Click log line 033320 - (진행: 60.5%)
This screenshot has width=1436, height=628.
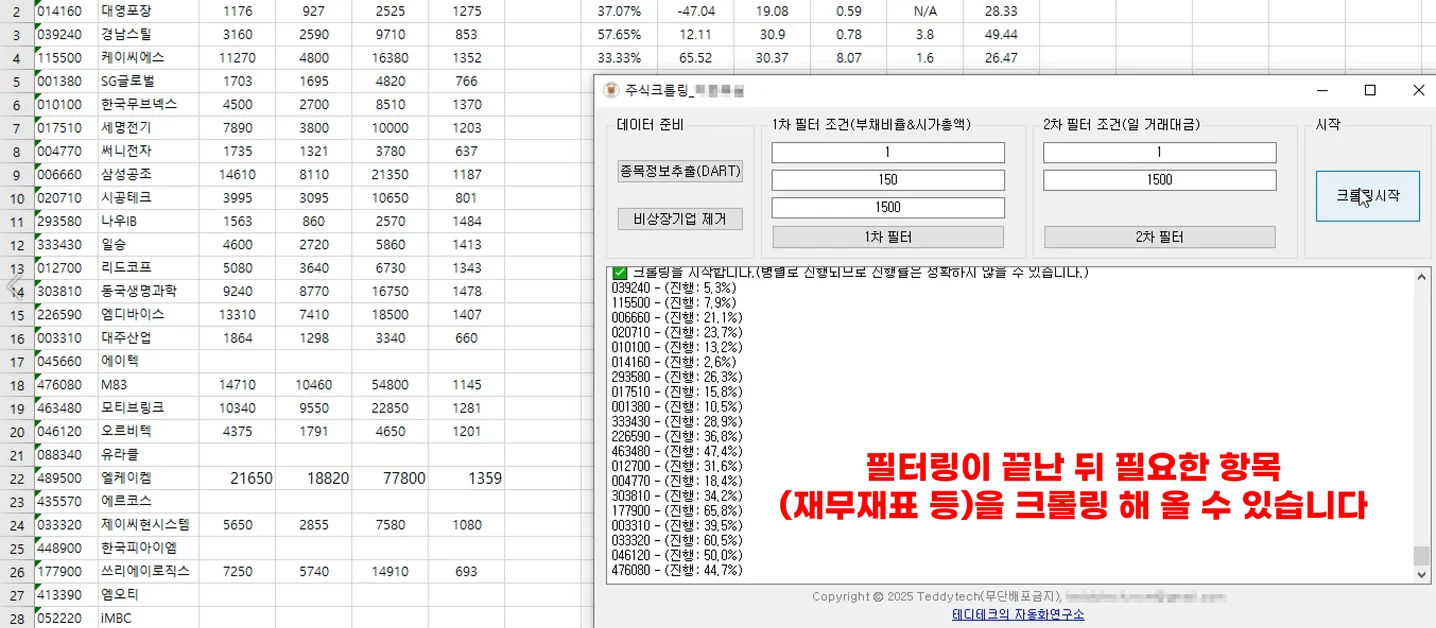(x=677, y=540)
